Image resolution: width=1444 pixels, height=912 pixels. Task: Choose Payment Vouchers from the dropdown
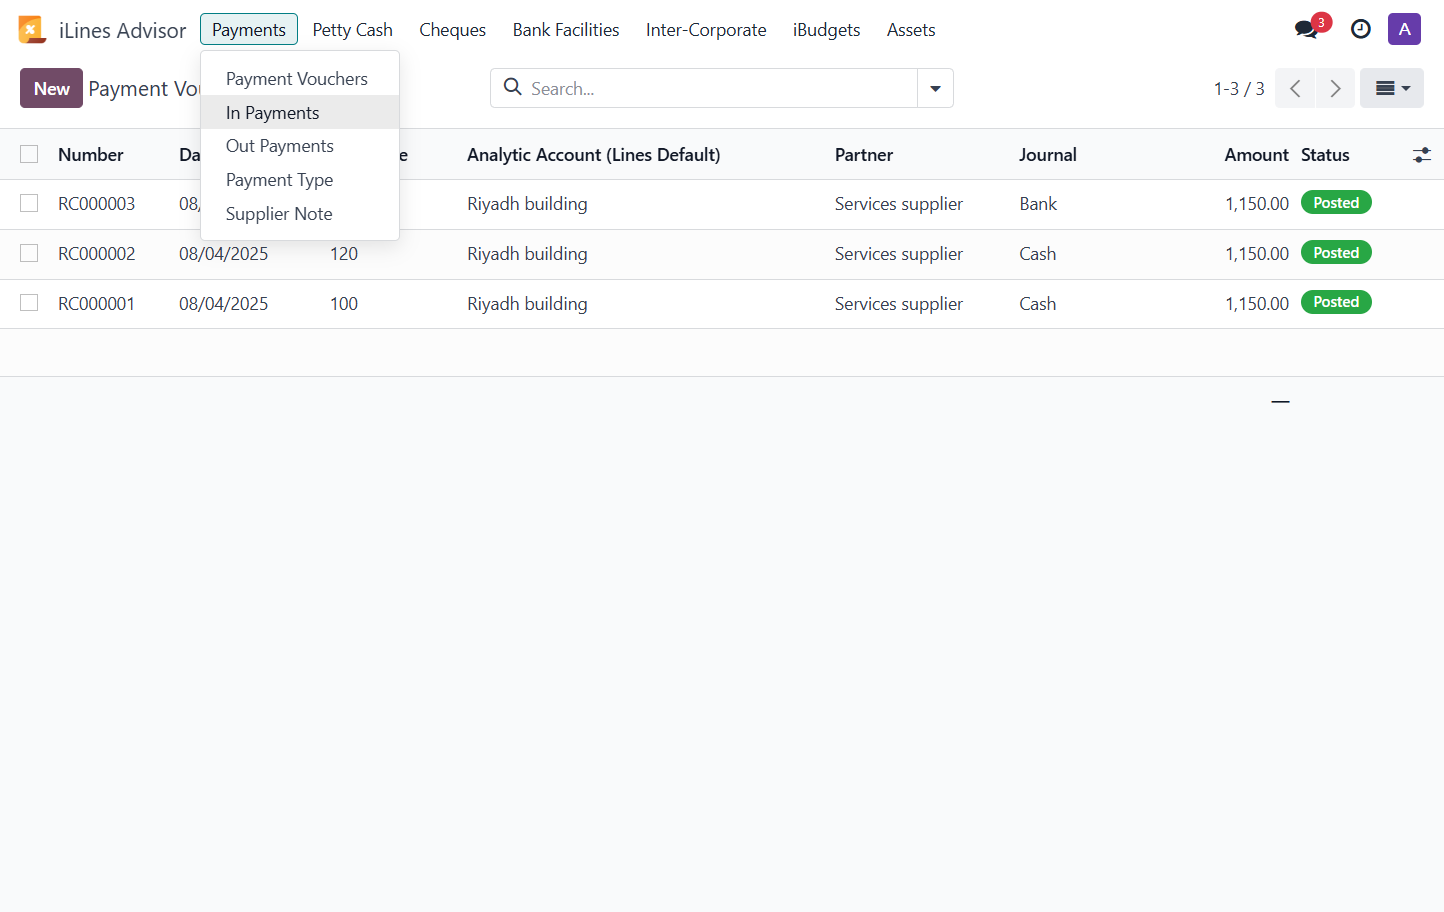tap(300, 78)
